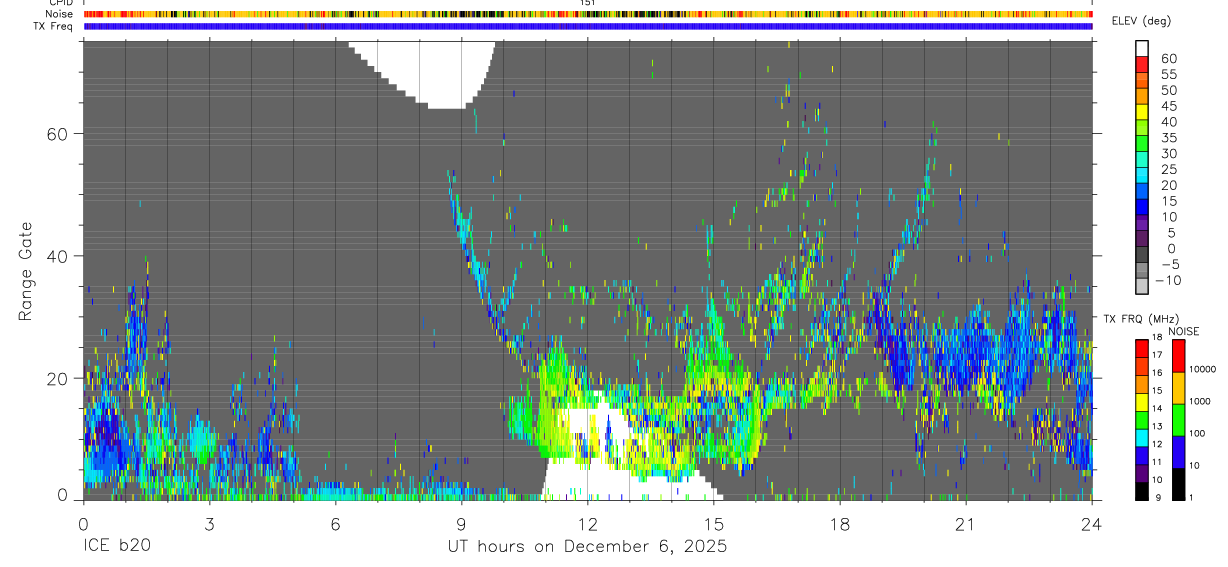This screenshot has width=1228, height=567.
Task: Select the '16' label on TX FRQ colorbar
Action: click(x=1156, y=374)
